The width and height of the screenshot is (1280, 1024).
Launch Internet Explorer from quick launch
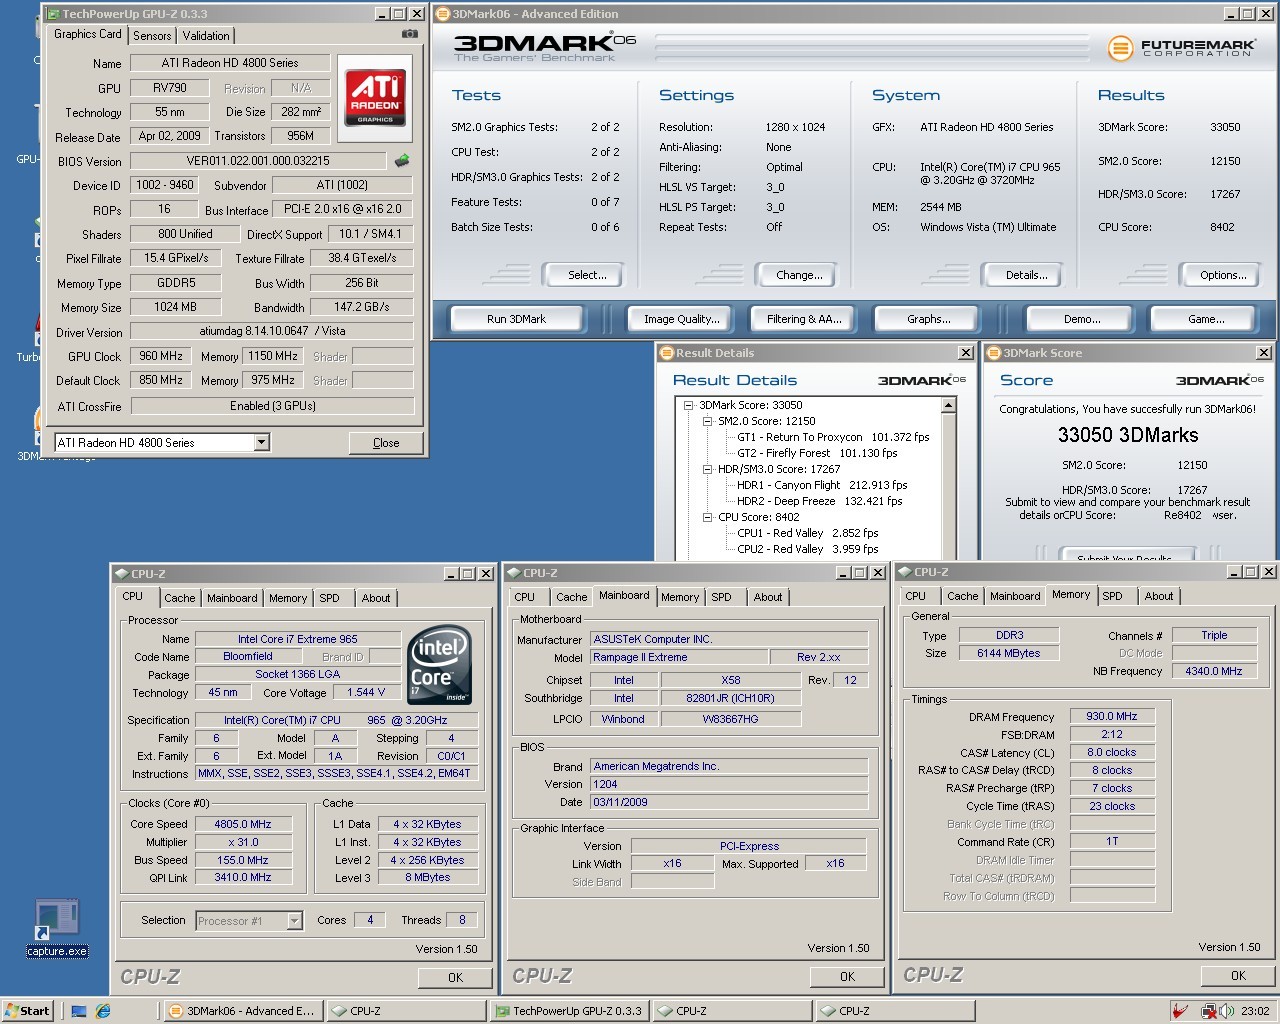[103, 1011]
